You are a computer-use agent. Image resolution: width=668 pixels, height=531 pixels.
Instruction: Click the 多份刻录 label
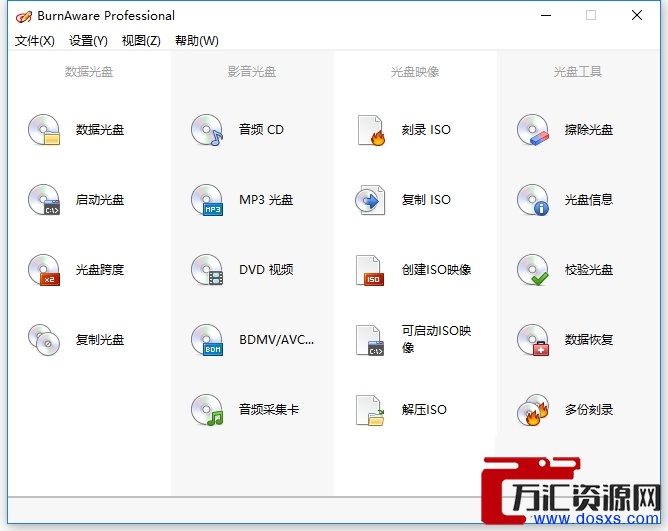(x=589, y=410)
